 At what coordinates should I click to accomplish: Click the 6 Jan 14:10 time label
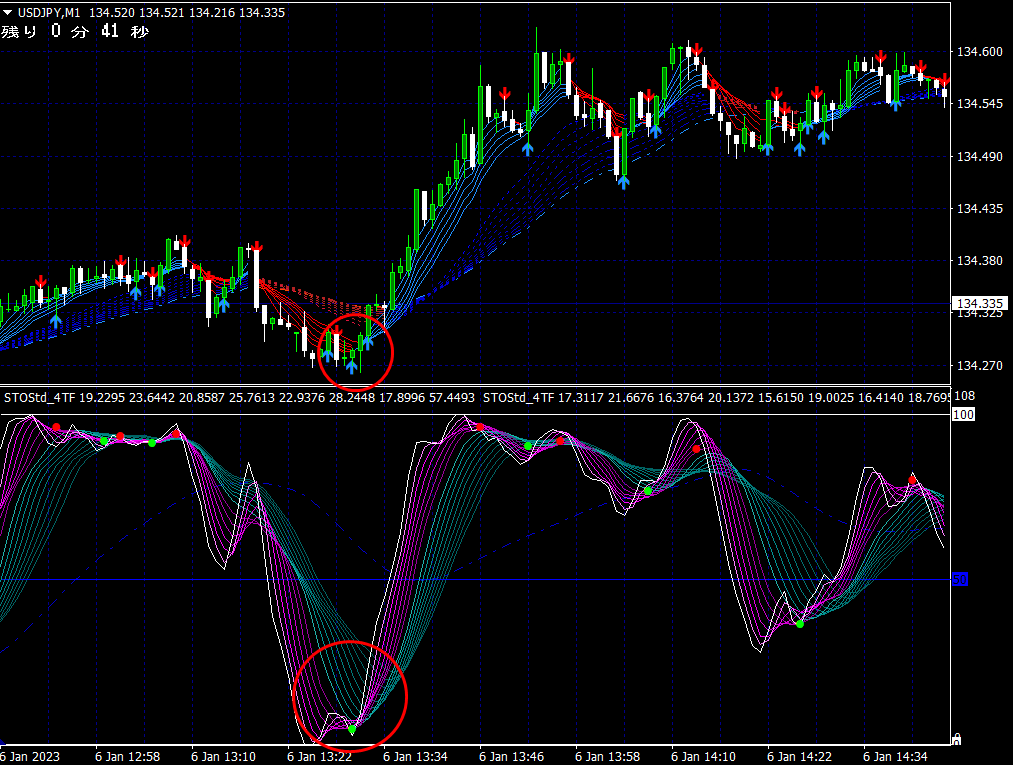pos(704,756)
